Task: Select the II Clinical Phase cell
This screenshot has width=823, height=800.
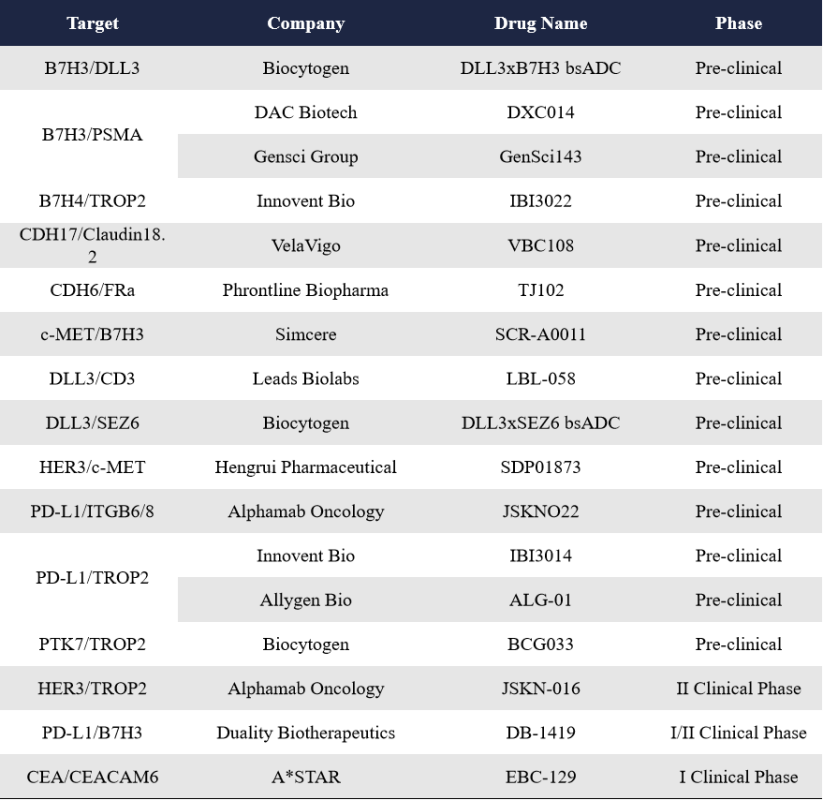Action: [x=738, y=688]
